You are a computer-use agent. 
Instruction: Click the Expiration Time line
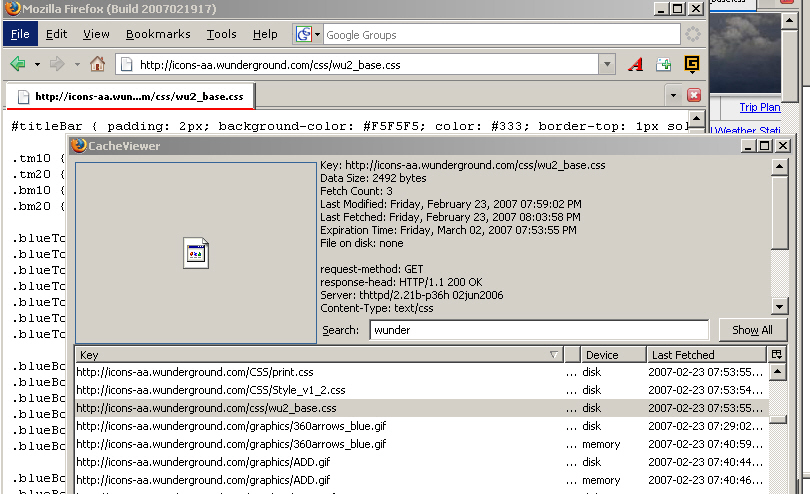point(448,230)
